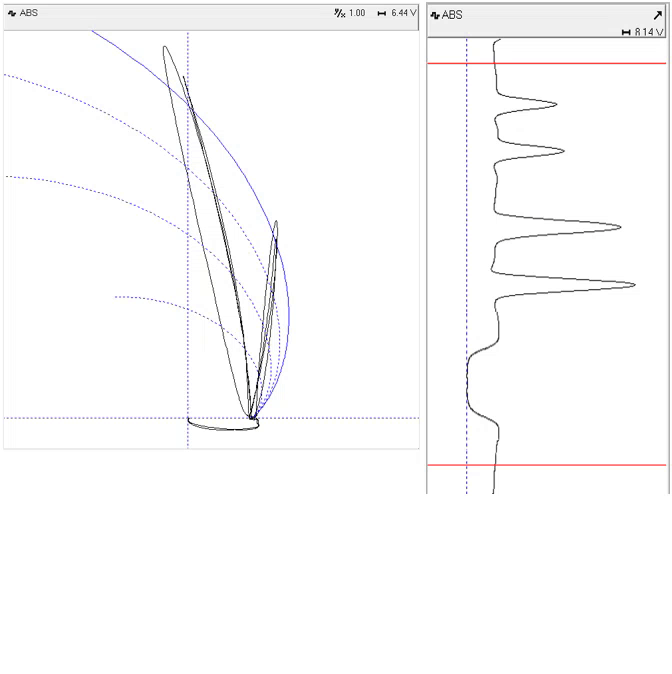Select the 1.00 ratio value

[x=357, y=13]
